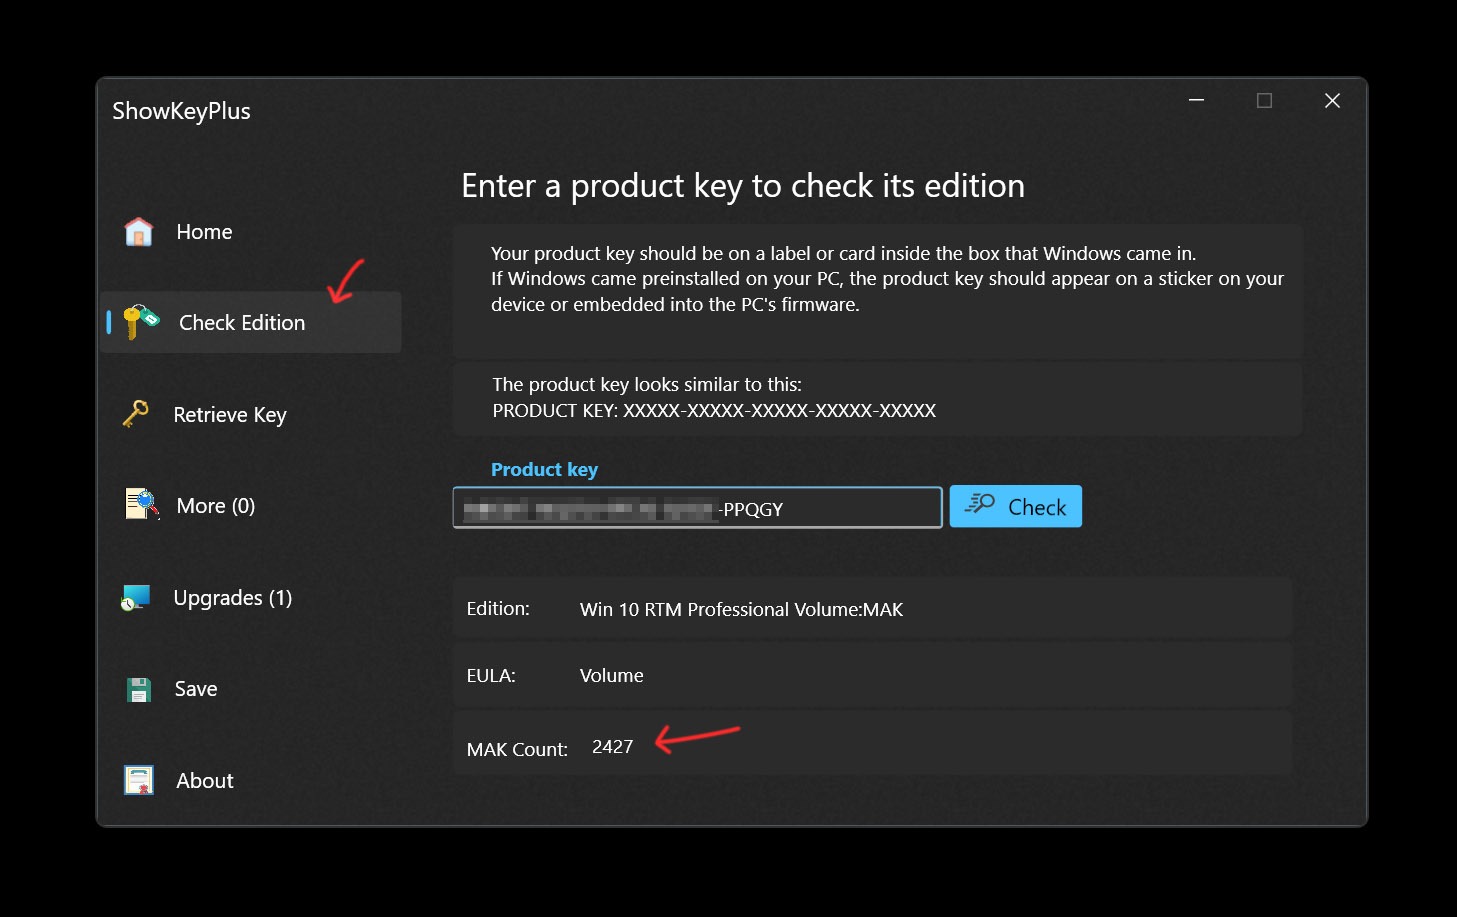Viewport: 1457px width, 917px height.
Task: Click the Retrieve Key golden key icon
Action: coord(136,414)
